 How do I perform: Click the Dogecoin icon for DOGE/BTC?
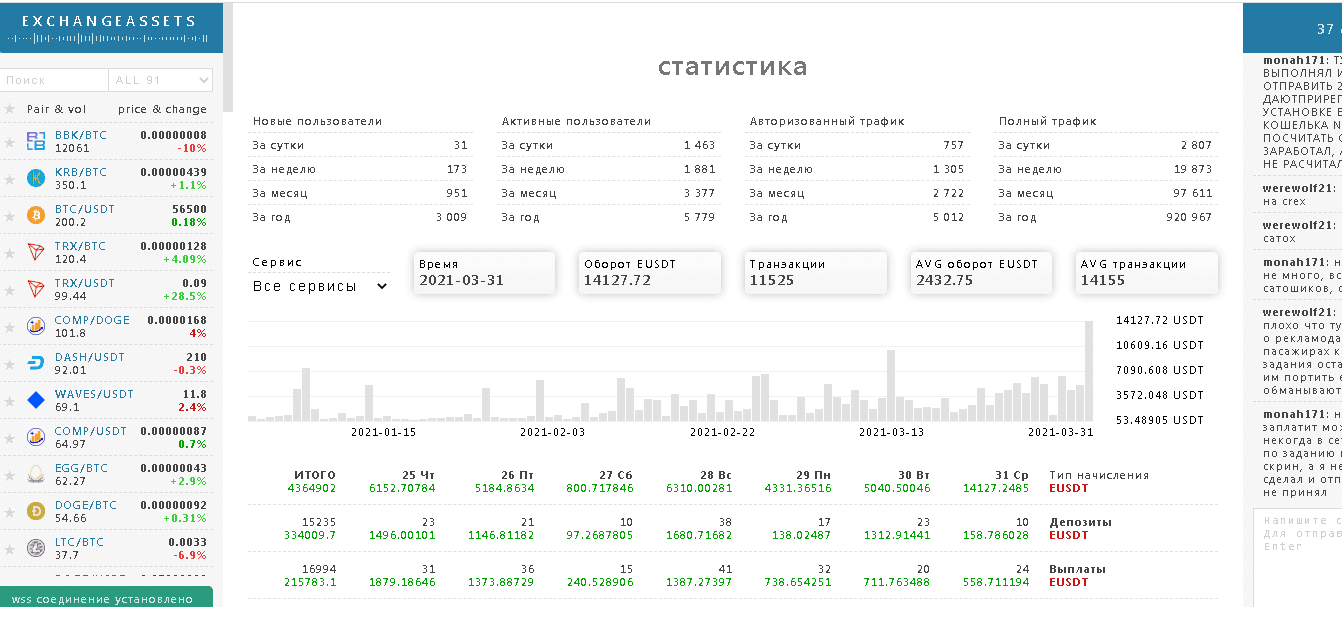(x=36, y=511)
